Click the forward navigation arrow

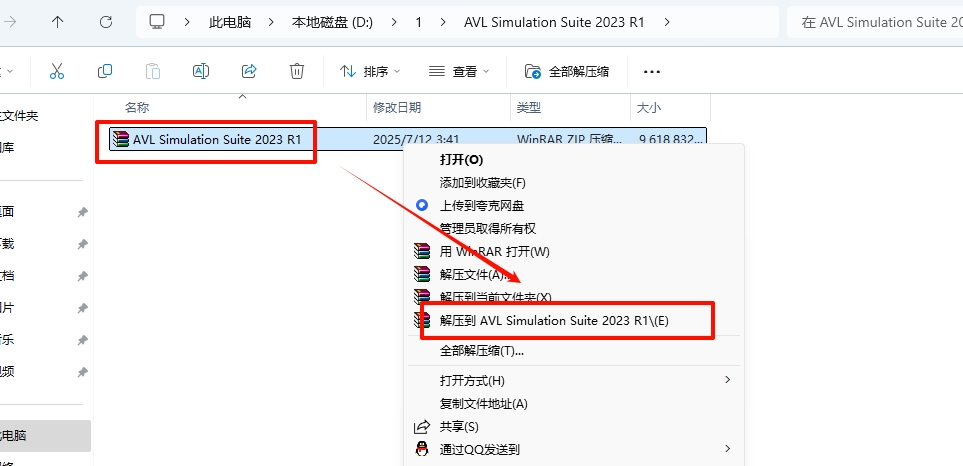[10, 22]
